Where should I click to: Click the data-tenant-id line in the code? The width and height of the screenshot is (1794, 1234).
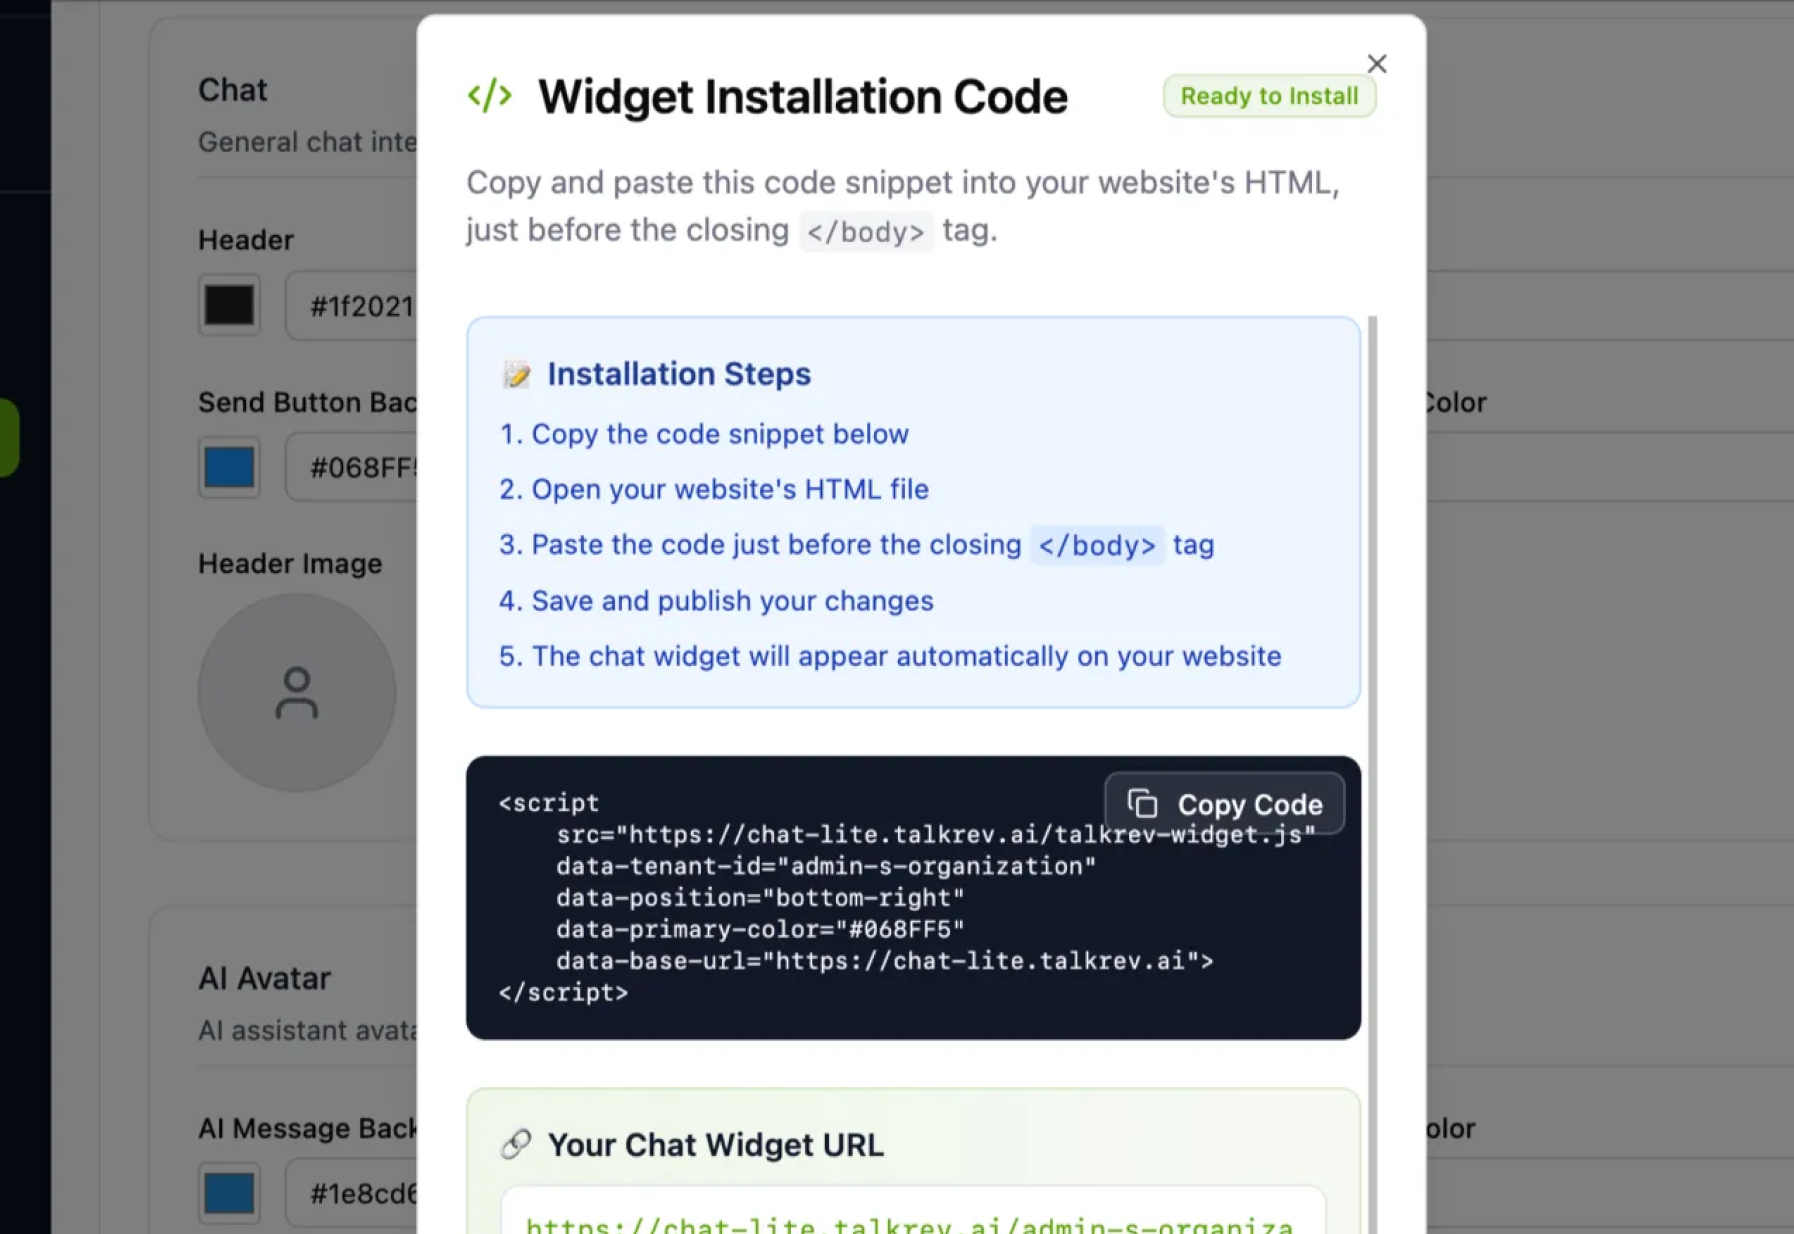point(826,866)
